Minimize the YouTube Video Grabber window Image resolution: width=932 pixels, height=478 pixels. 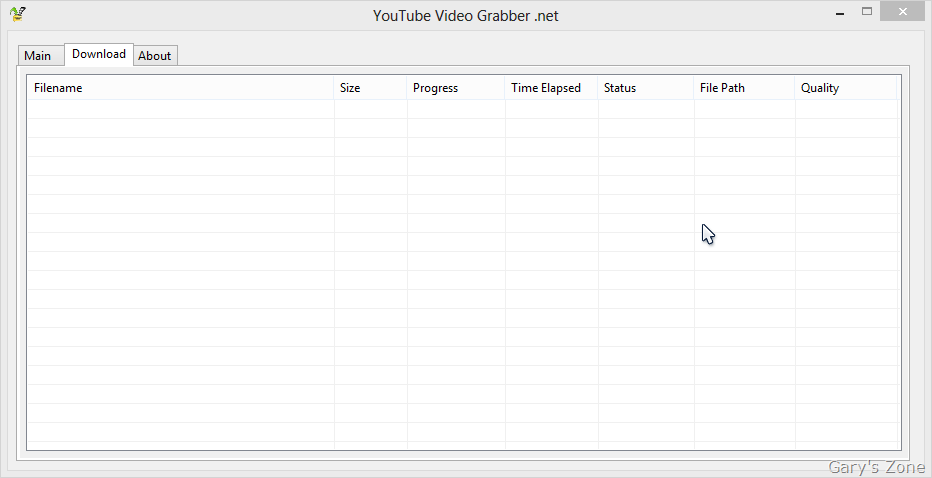(840, 12)
